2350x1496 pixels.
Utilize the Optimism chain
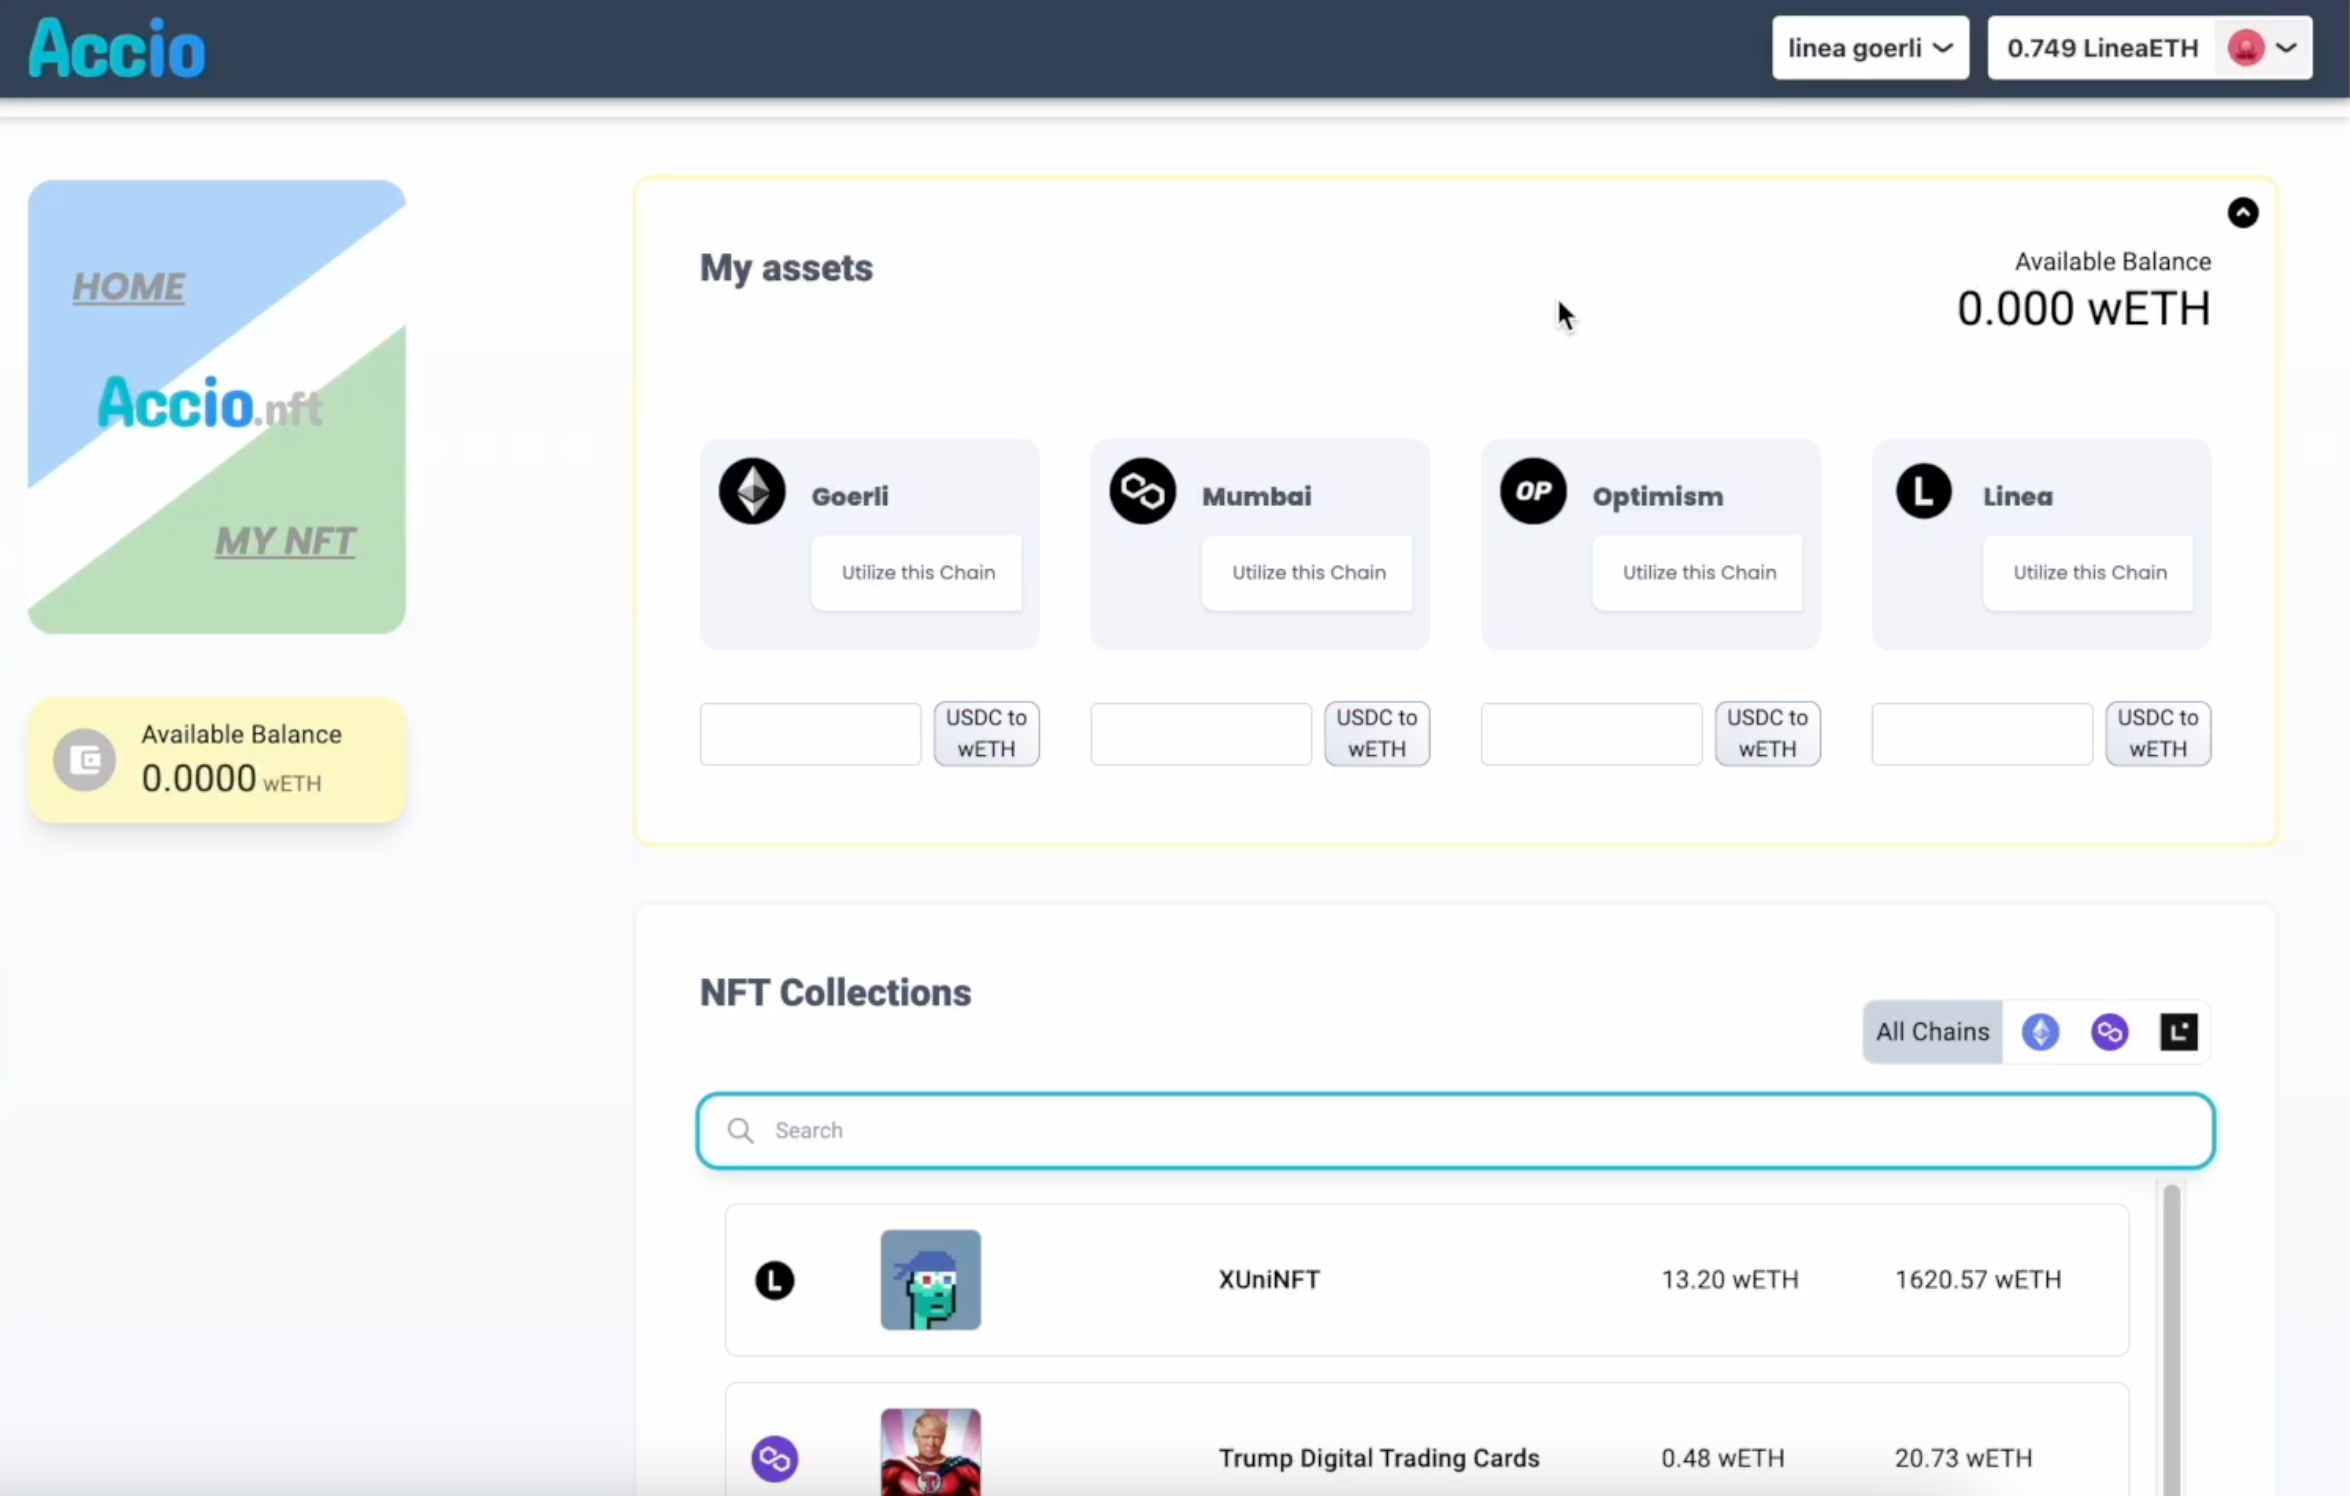tap(1698, 573)
